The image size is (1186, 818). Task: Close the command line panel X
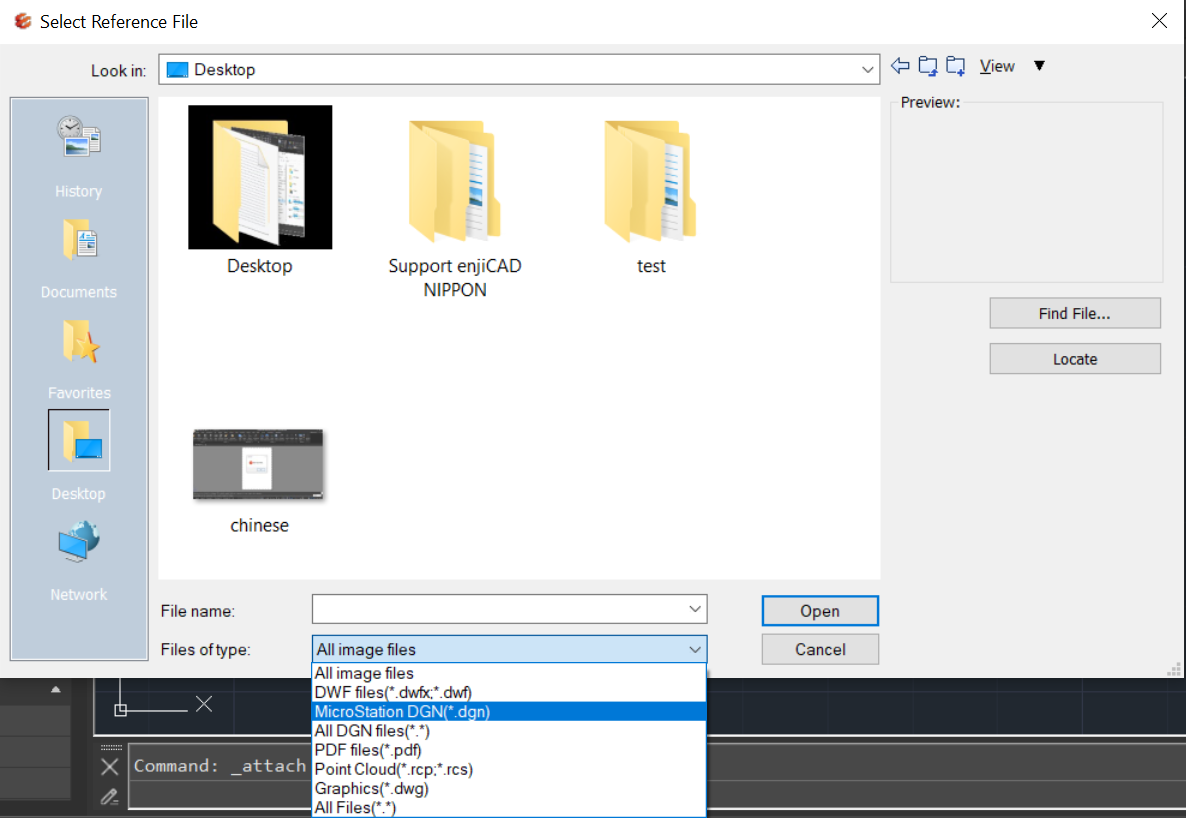[110, 767]
